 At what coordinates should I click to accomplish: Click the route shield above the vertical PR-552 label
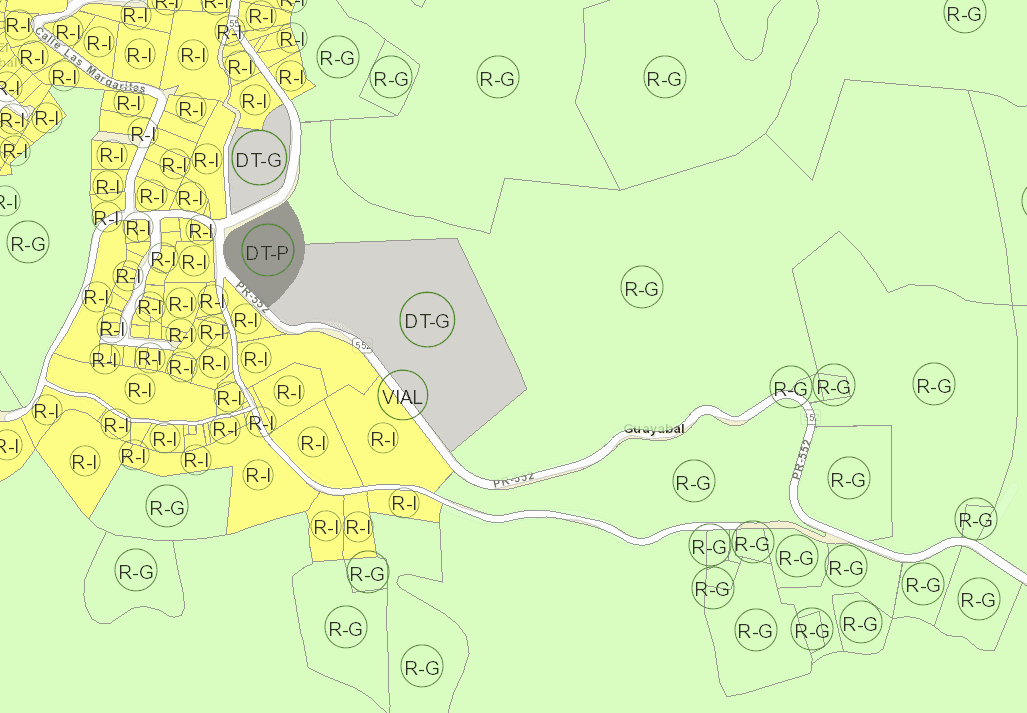[812, 416]
